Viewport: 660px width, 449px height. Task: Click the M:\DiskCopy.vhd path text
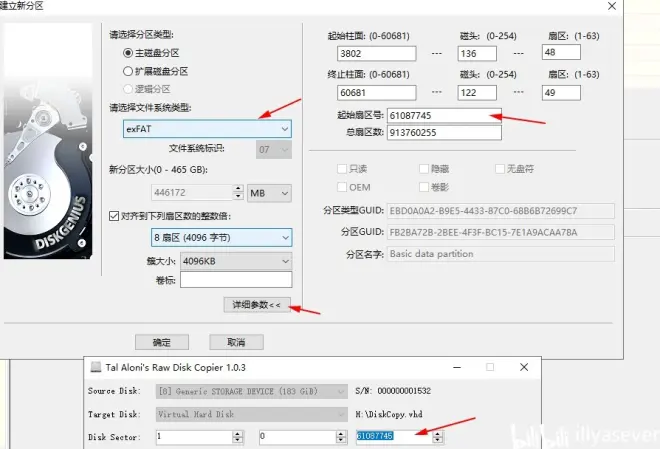tap(389, 414)
